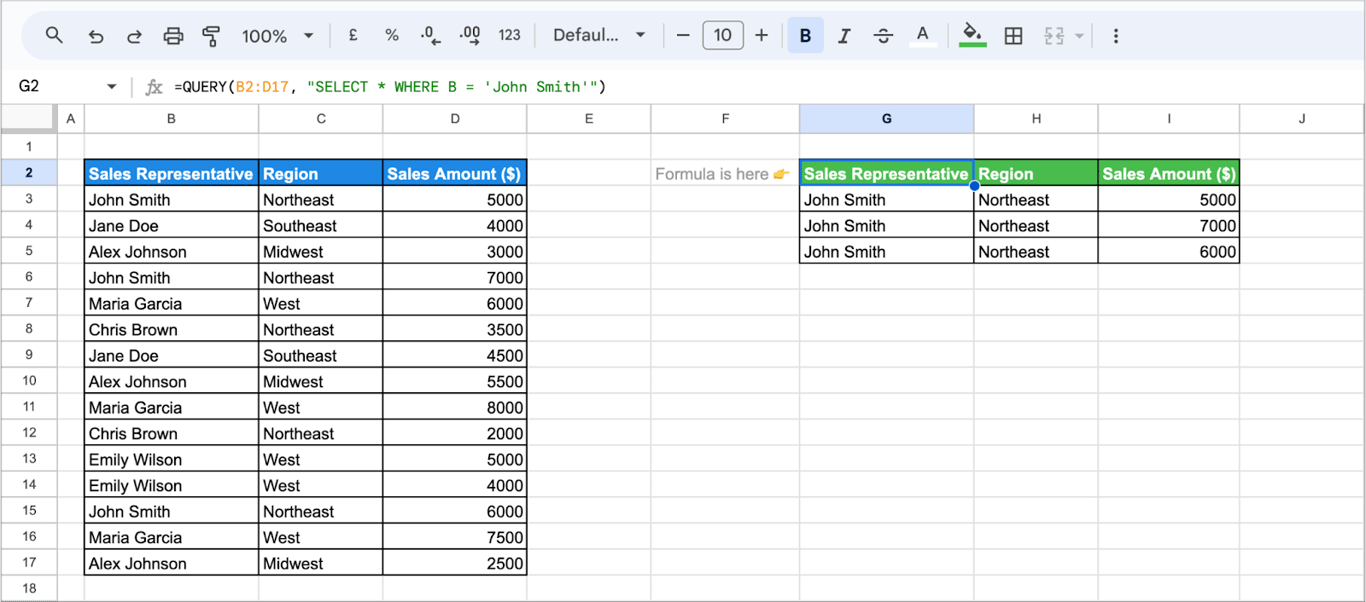1366x602 pixels.
Task: Select 7000 in the green result table
Action: click(1168, 225)
